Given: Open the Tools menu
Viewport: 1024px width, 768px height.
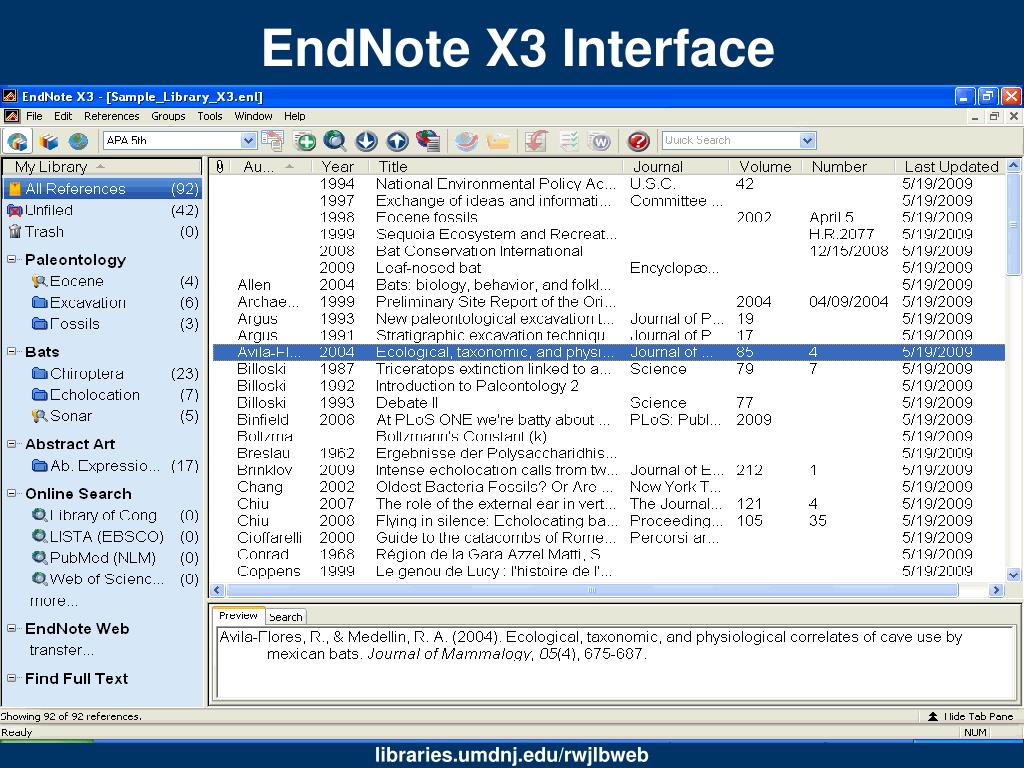Looking at the screenshot, I should (210, 116).
